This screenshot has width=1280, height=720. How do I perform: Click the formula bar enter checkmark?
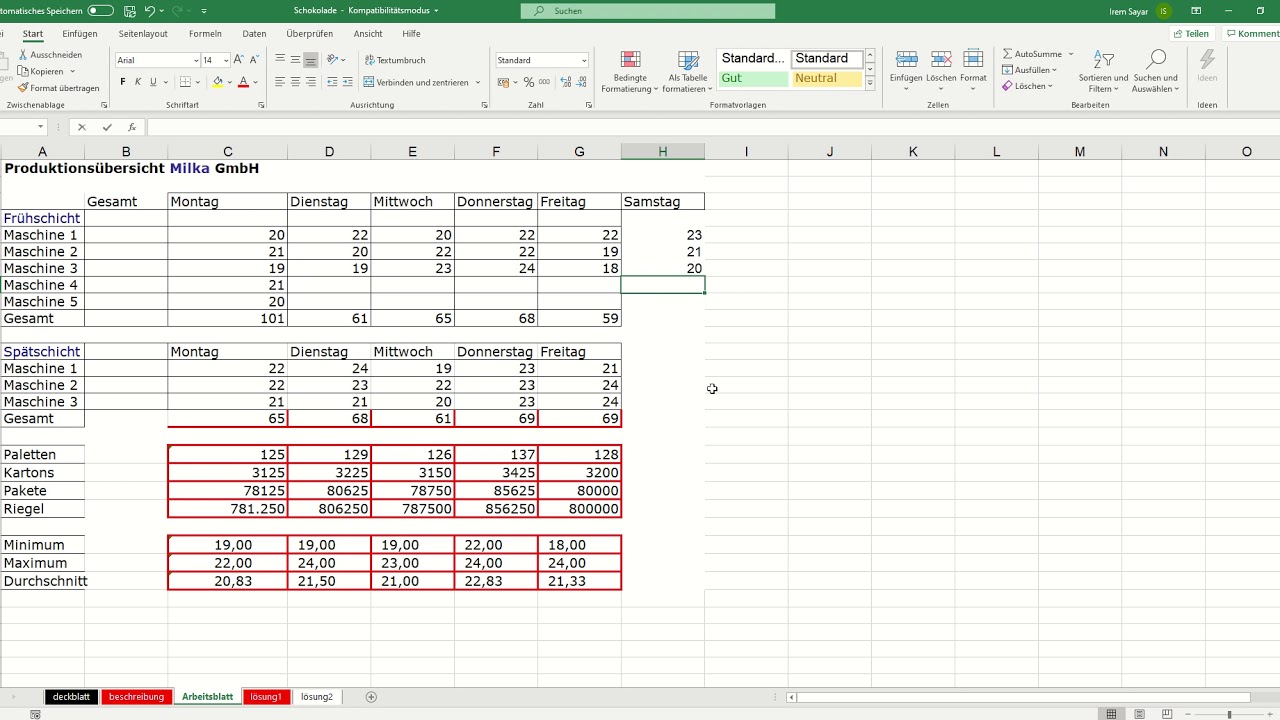[106, 127]
